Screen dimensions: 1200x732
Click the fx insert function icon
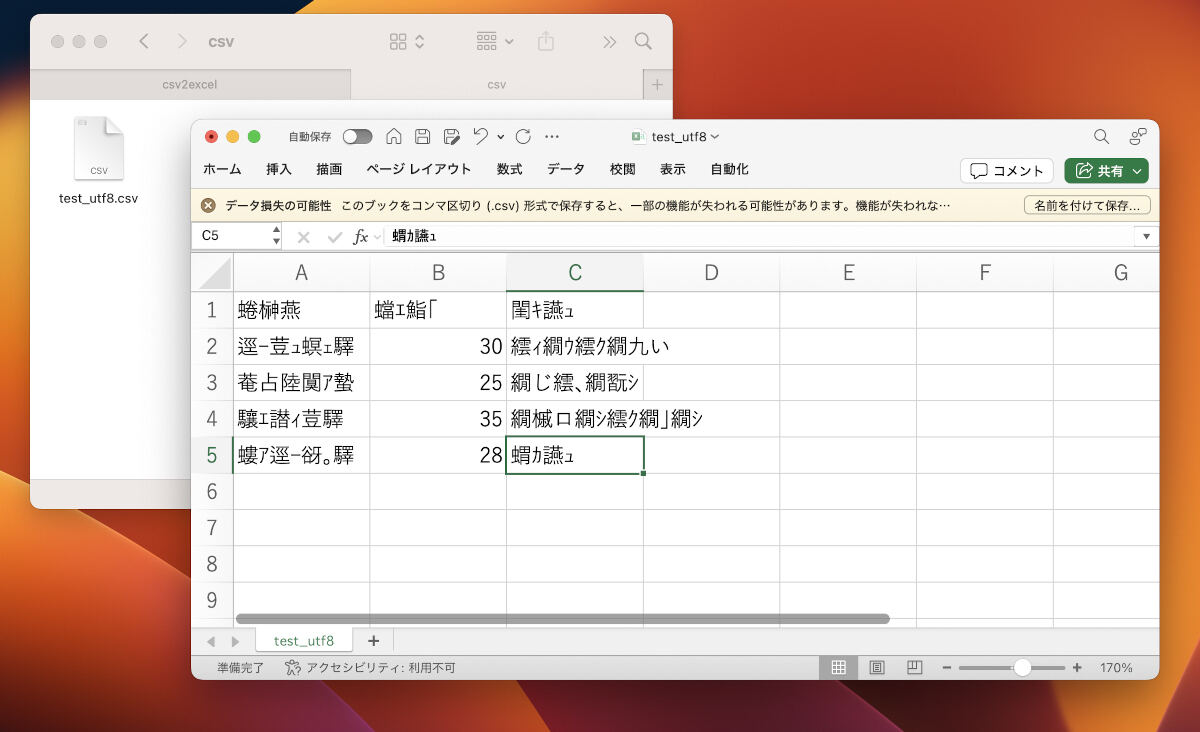point(360,237)
